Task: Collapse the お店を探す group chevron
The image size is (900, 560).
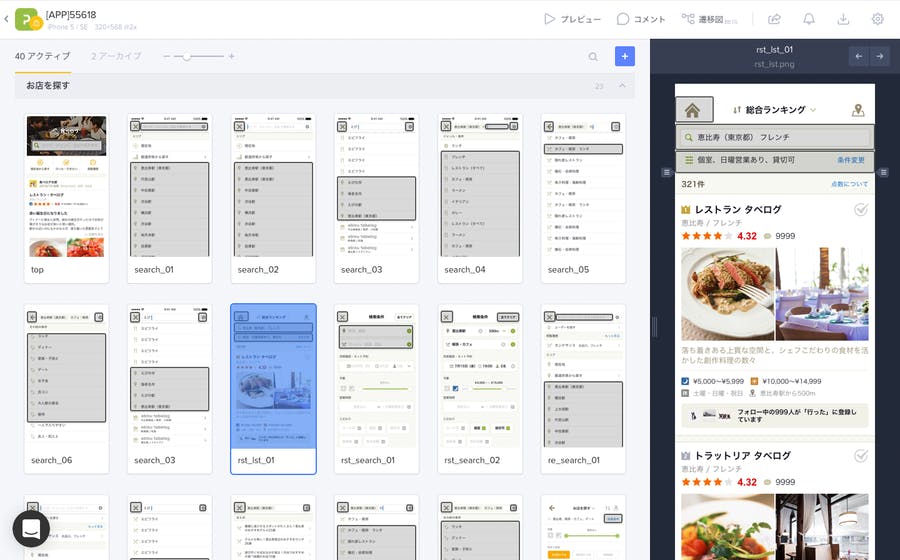Action: click(x=622, y=85)
